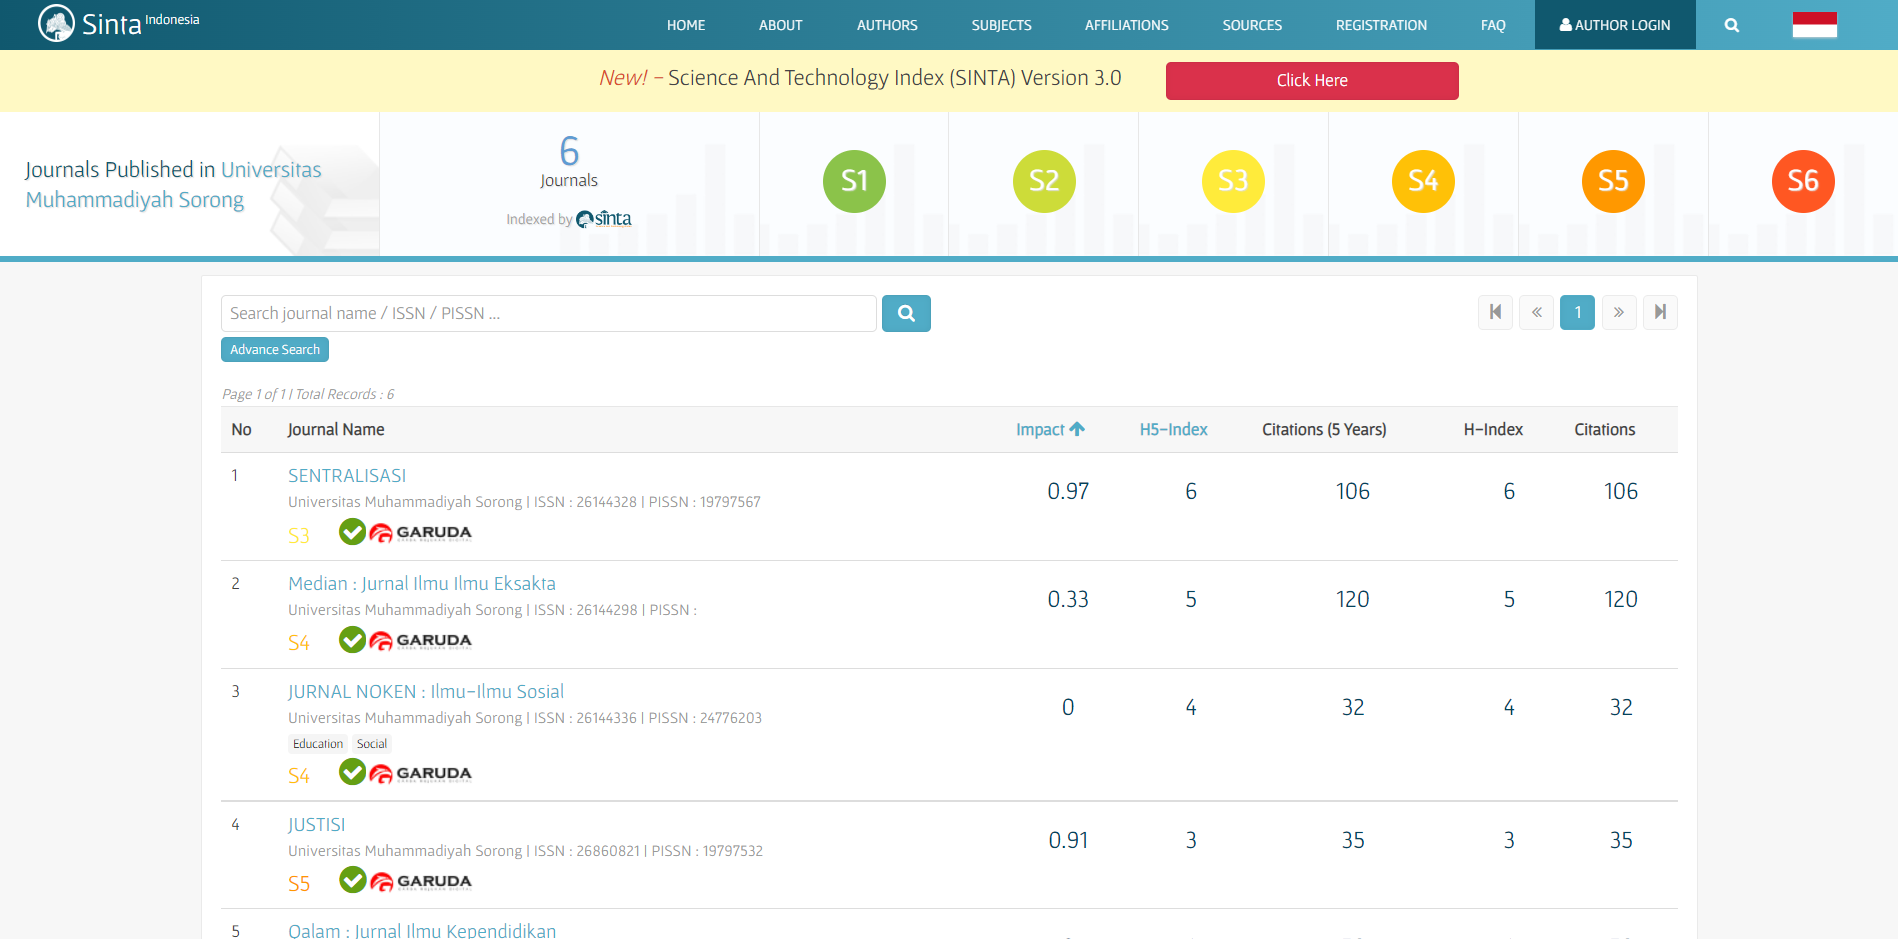The image size is (1898, 939).
Task: Open the AUTHORS menu item
Action: click(886, 25)
